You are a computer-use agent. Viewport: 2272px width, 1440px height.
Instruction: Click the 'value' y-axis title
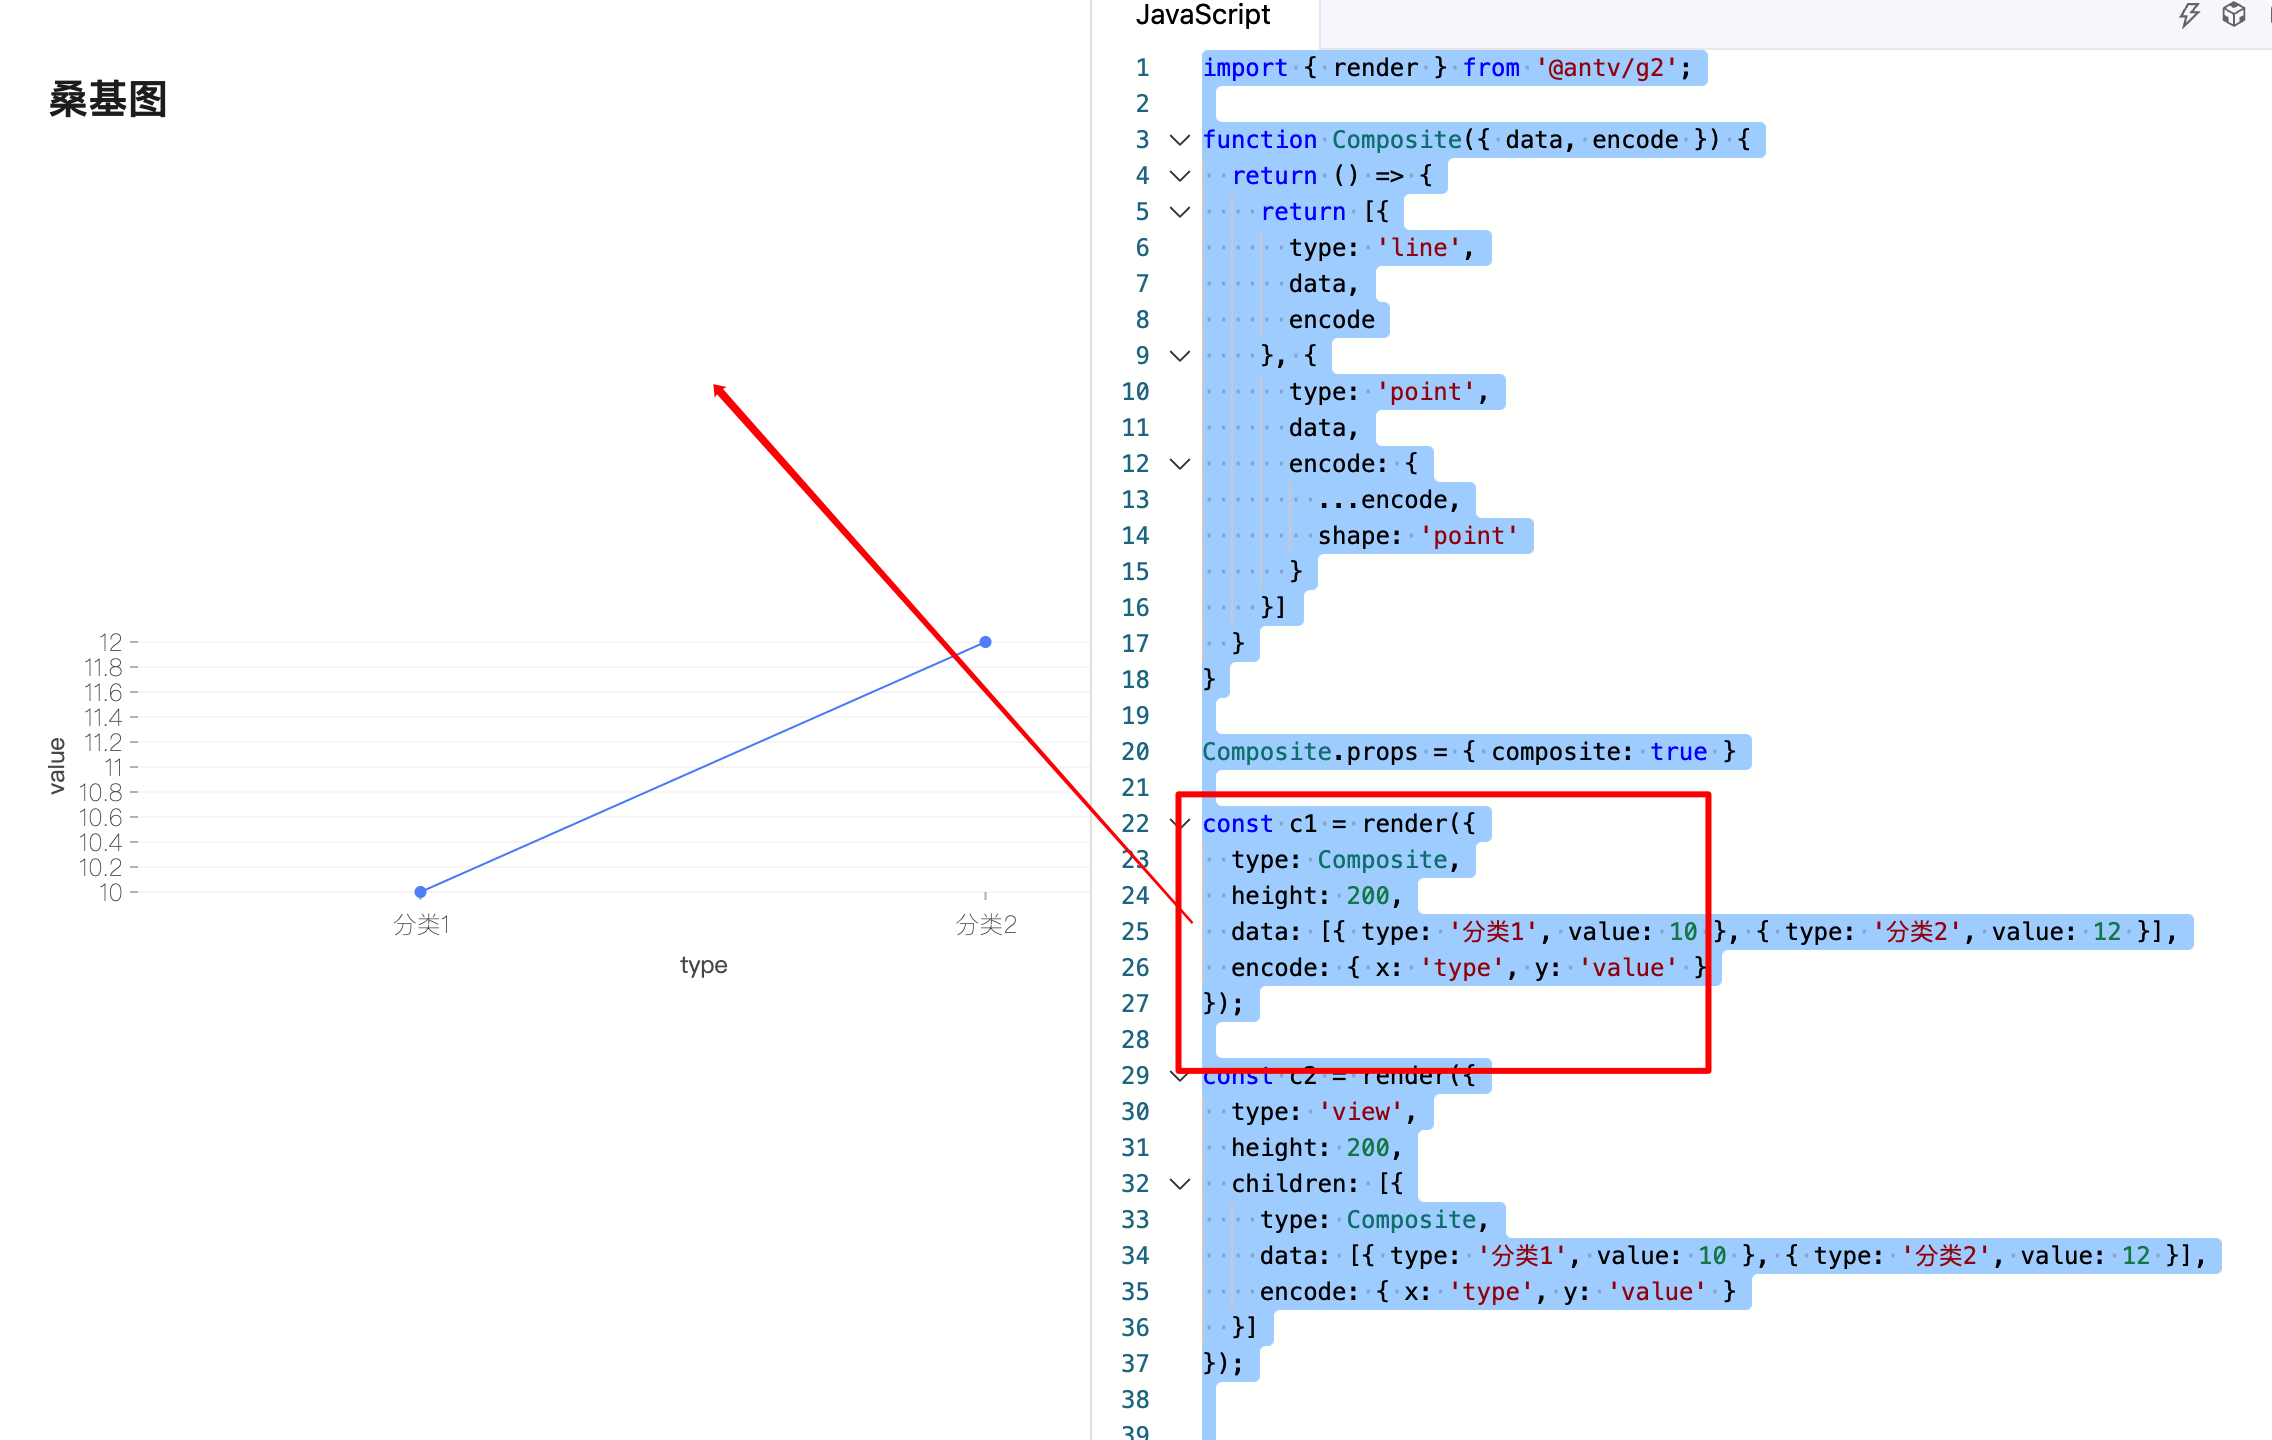pos(57,766)
